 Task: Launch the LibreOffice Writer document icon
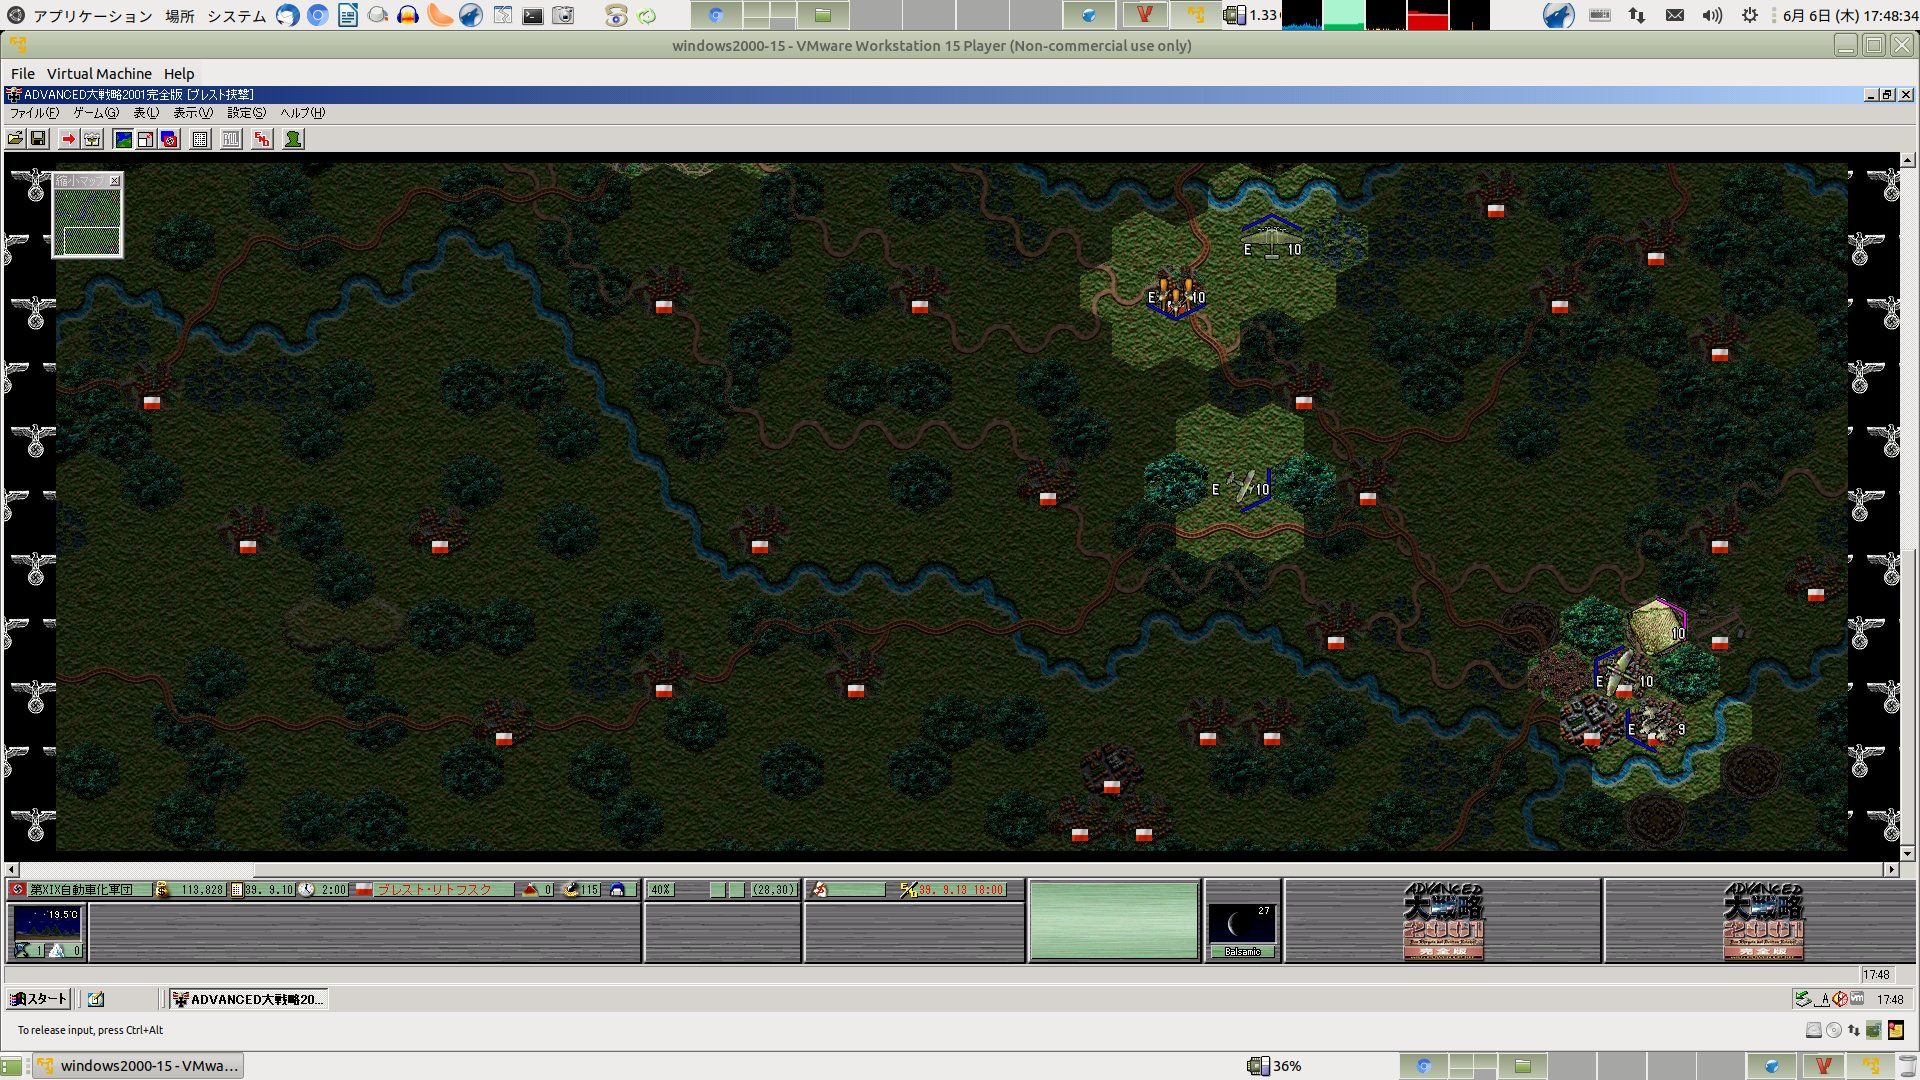(348, 15)
